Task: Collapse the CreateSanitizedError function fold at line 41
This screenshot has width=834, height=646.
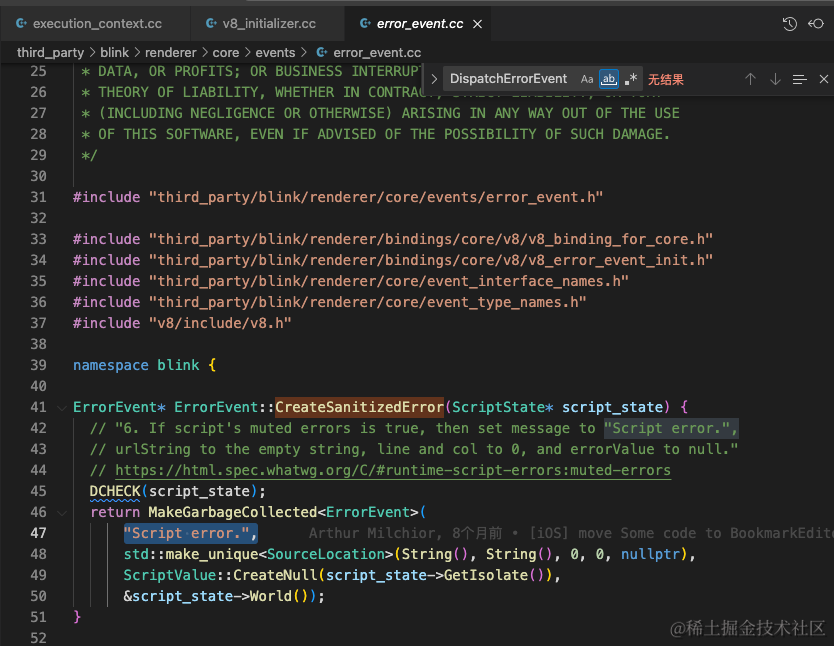Action: pyautogui.click(x=62, y=408)
